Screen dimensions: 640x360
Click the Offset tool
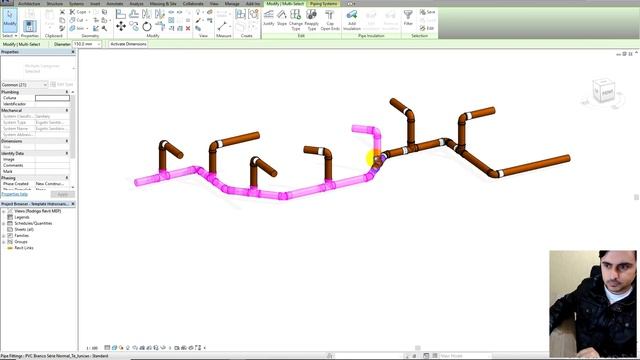point(134,14)
